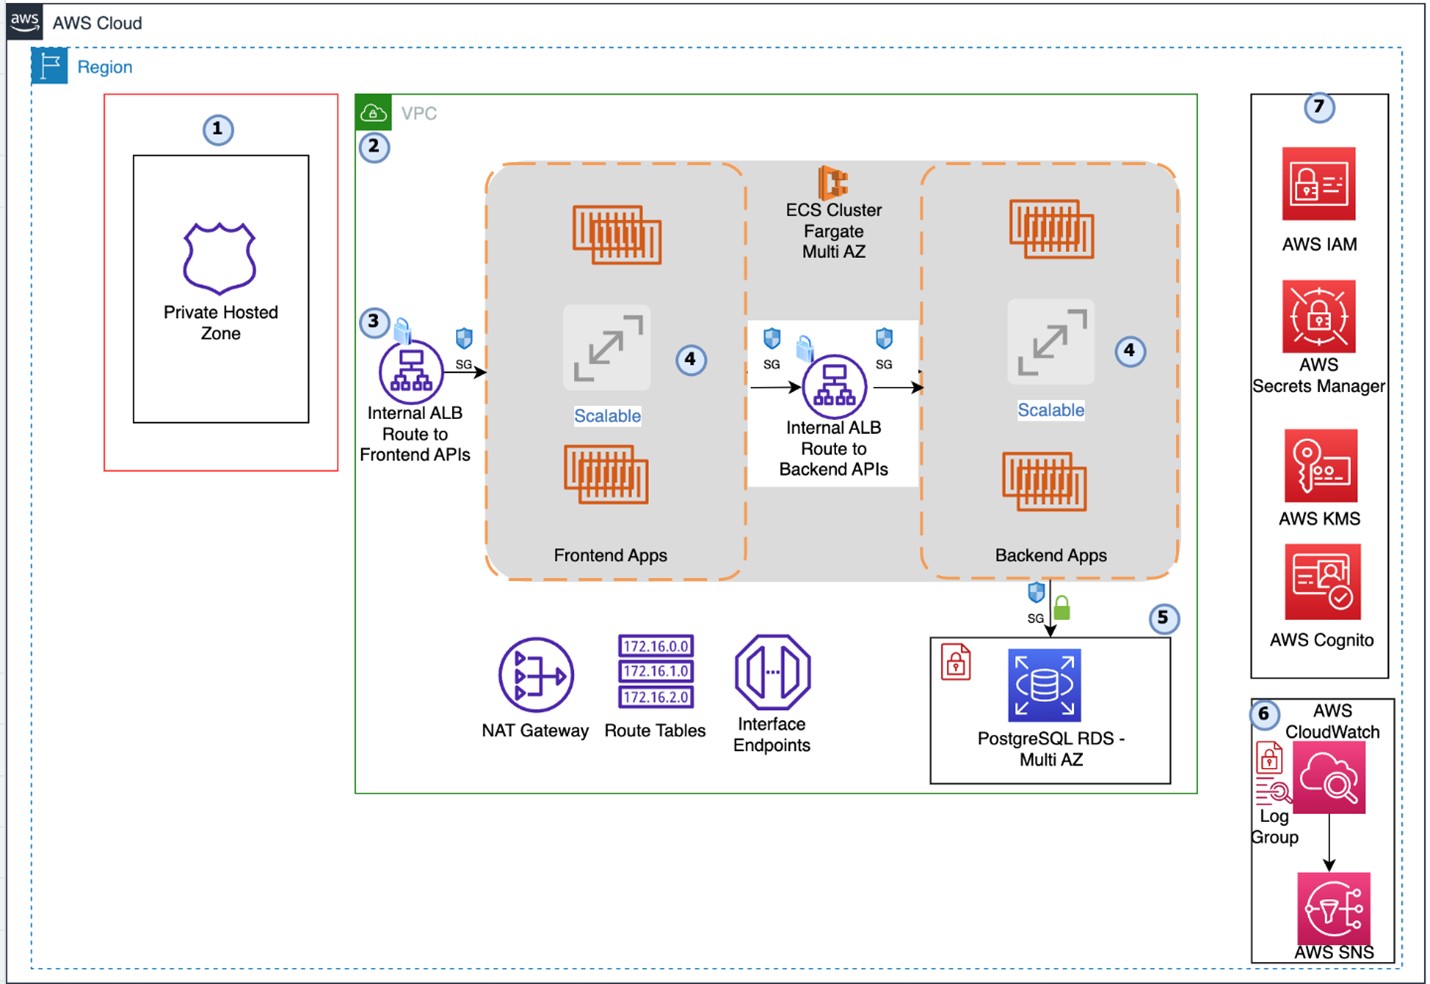Click the AWS Cognito icon

click(x=1322, y=582)
